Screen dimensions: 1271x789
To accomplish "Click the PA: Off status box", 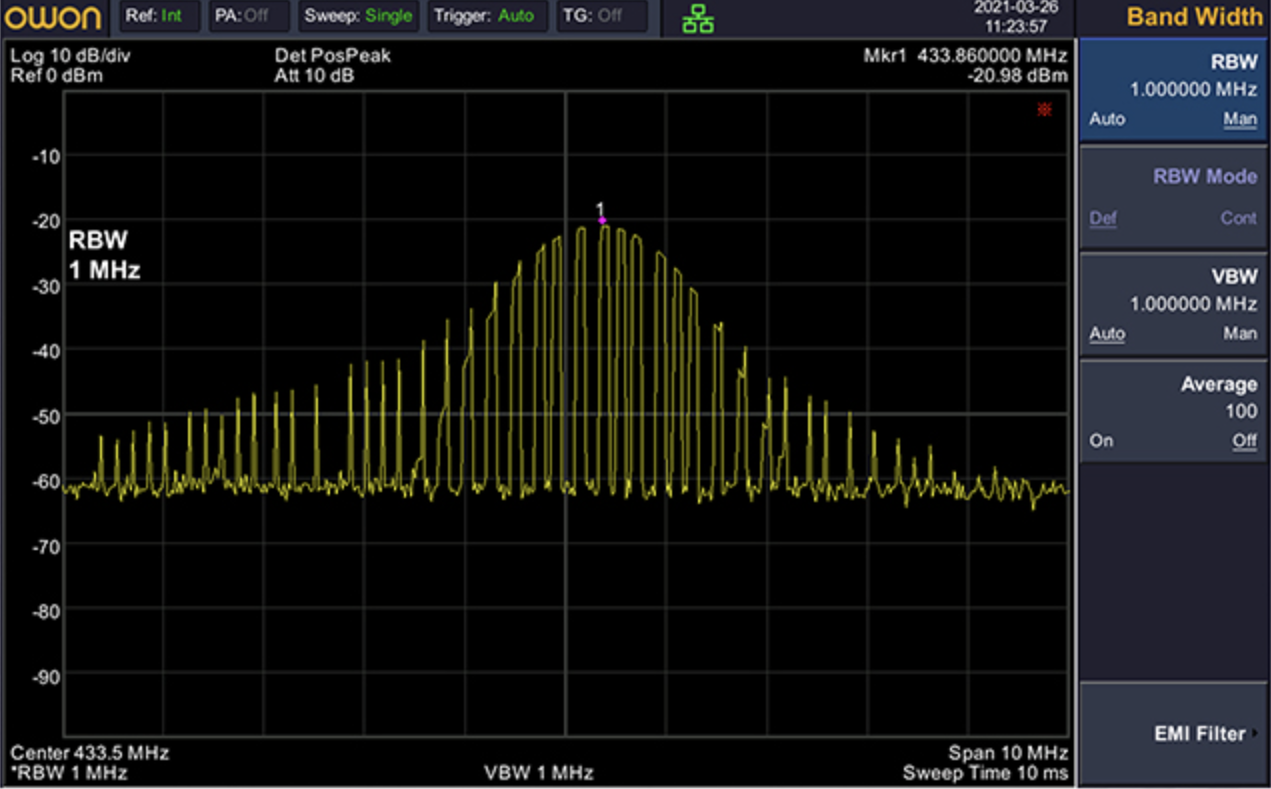I will pyautogui.click(x=249, y=16).
